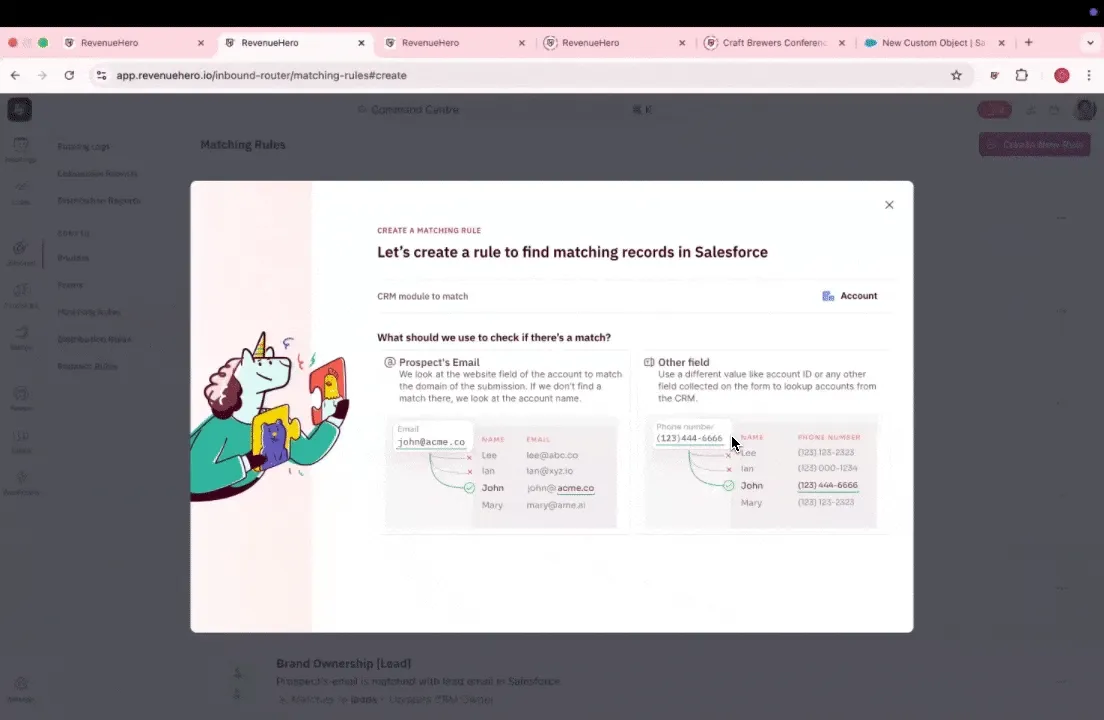Open Routing Logs in the side menu
Viewport: 1104px width, 720px height.
83,146
